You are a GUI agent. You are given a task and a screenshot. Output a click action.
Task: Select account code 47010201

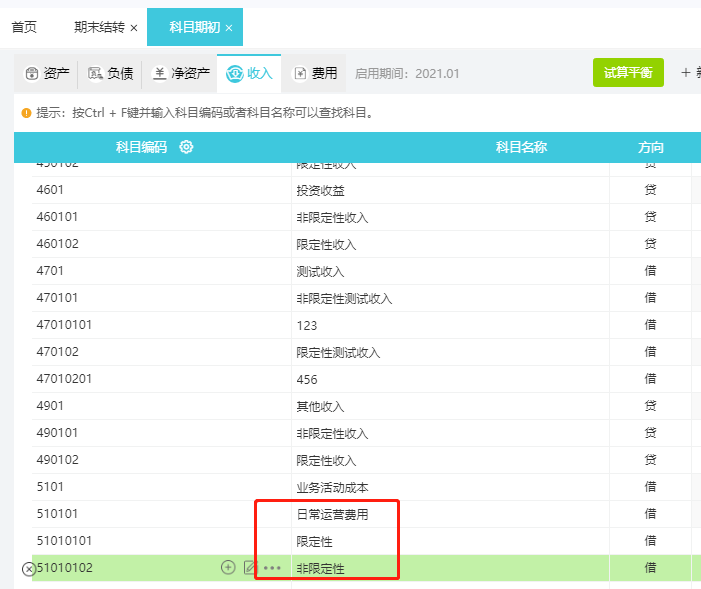click(64, 379)
